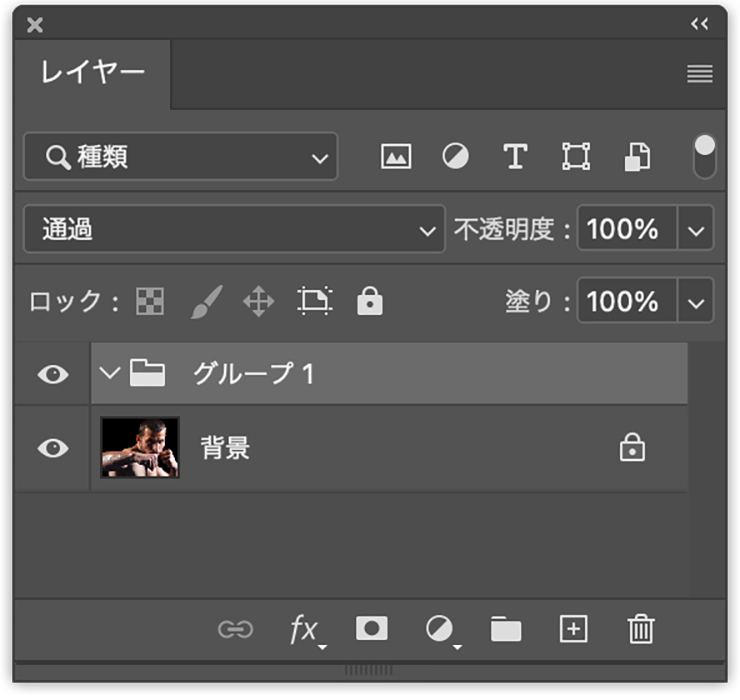Filter layers by shape type
Image resolution: width=740 pixels, height=700 pixels.
(576, 157)
